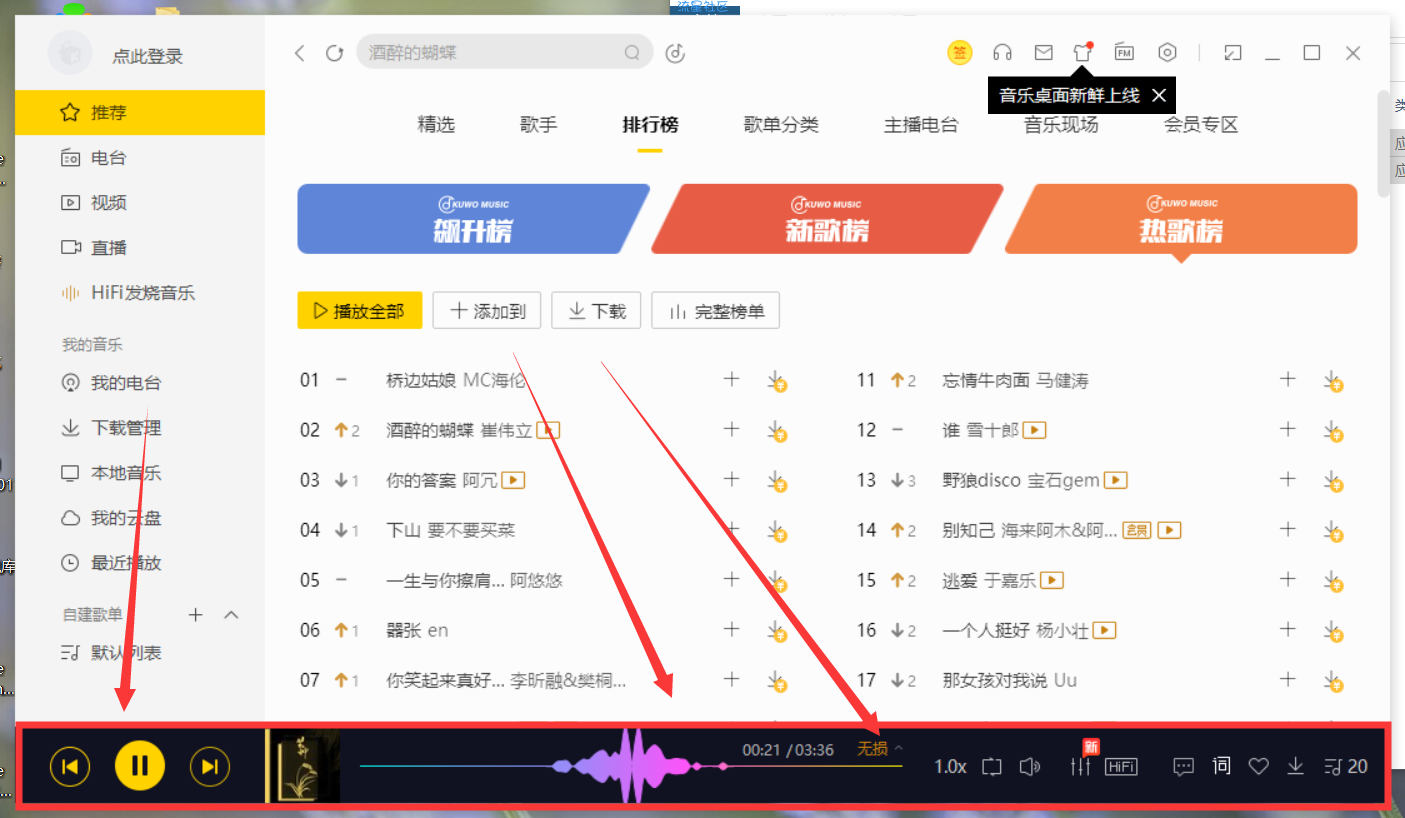
Task: Add 酒醉的蝴蝶 using its plus icon
Action: coord(732,429)
